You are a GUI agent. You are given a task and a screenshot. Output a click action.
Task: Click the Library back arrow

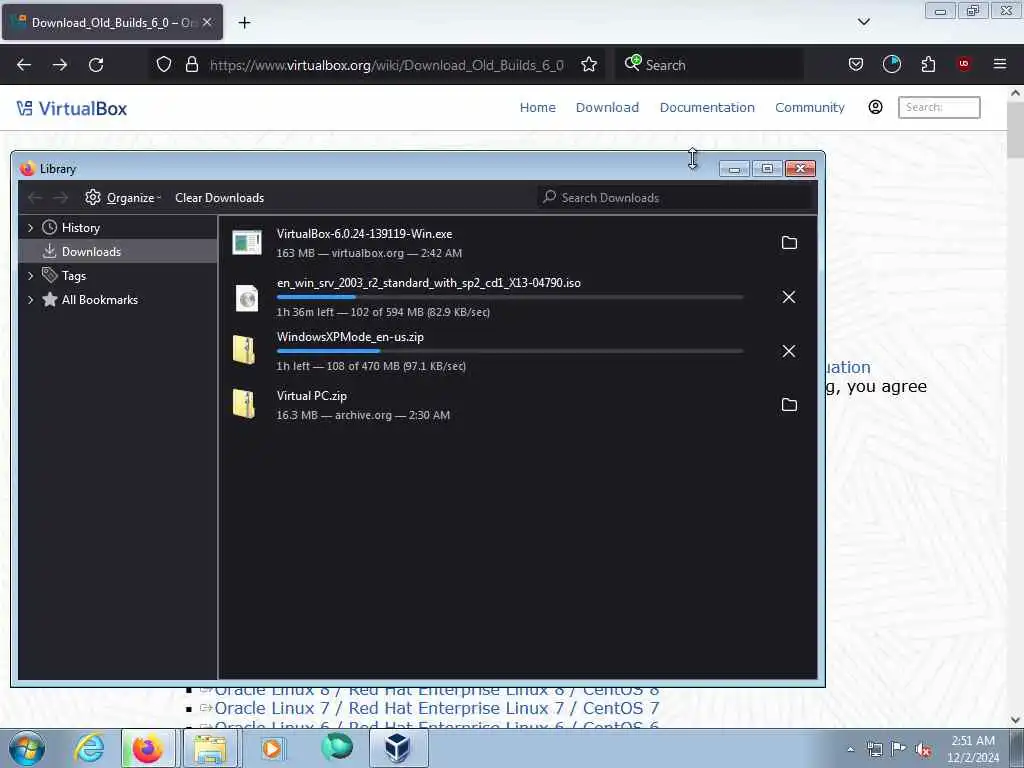click(x=35, y=197)
